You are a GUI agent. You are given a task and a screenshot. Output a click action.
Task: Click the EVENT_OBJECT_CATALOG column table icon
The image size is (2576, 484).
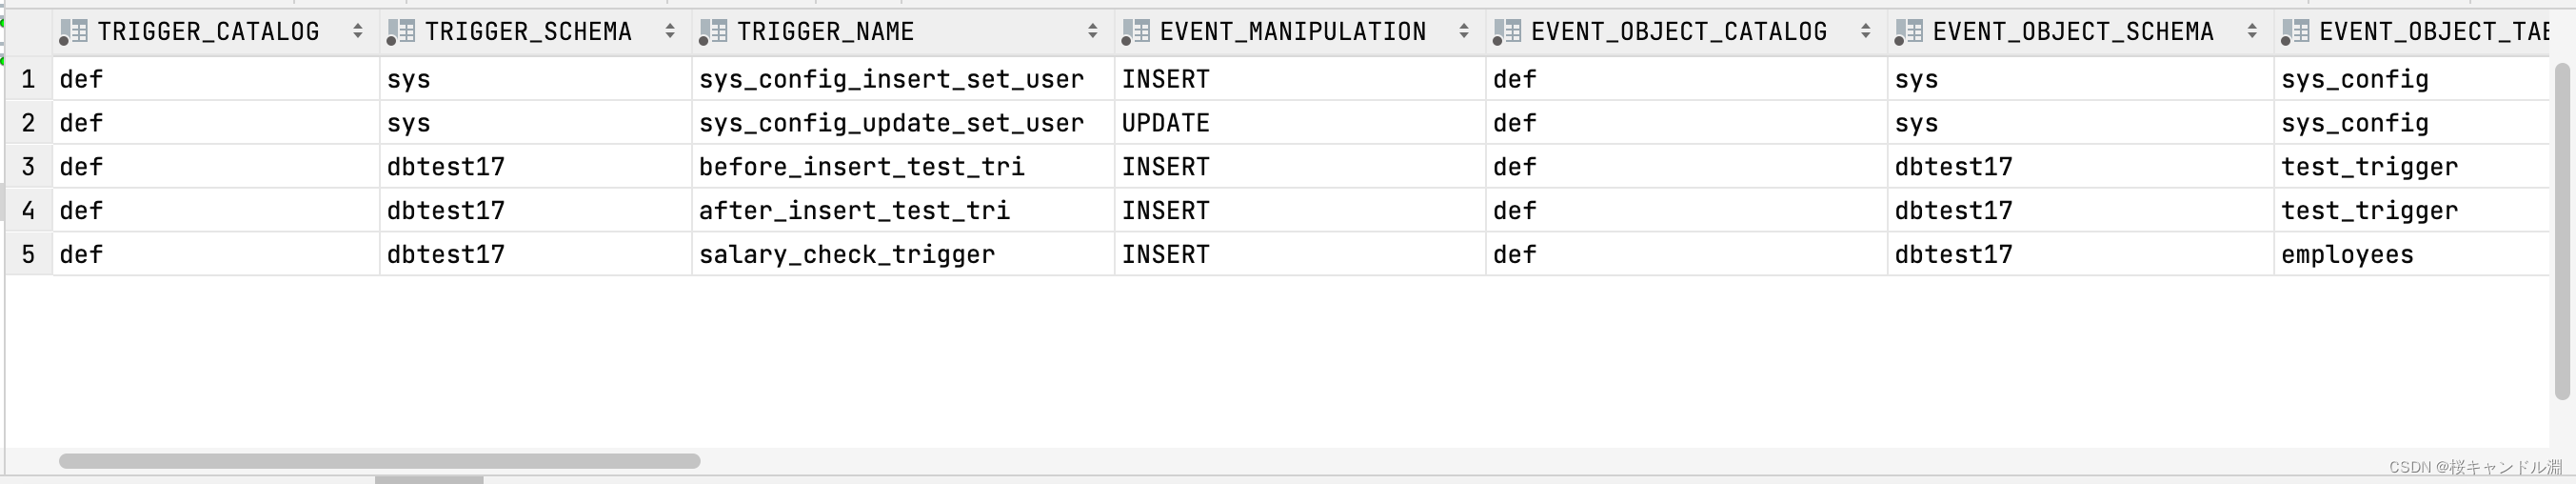1507,32
